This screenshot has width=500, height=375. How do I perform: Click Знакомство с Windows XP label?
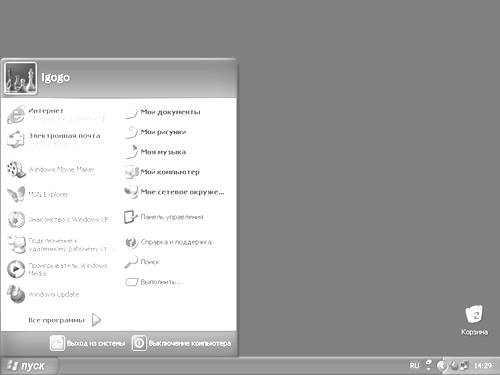pyautogui.click(x=68, y=220)
